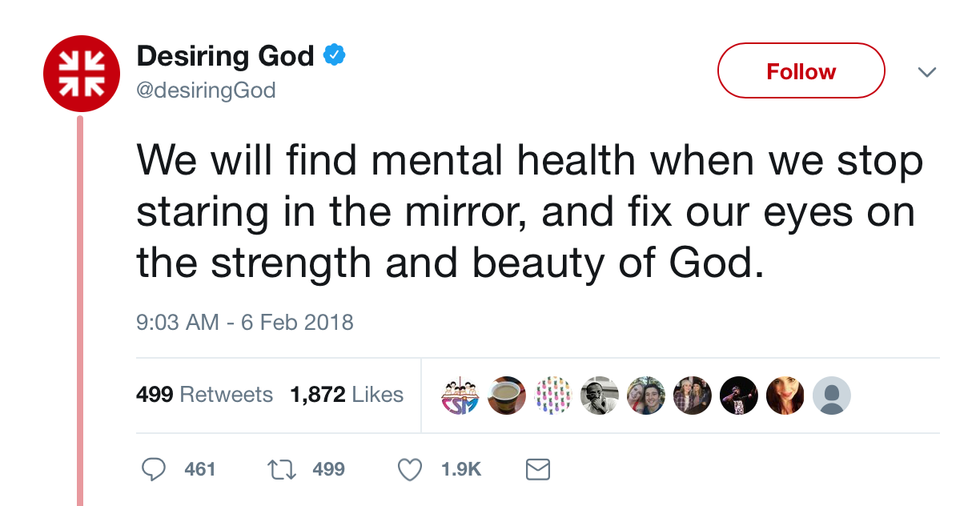
Task: Click the default gray silhouette avatar
Action: click(x=832, y=396)
